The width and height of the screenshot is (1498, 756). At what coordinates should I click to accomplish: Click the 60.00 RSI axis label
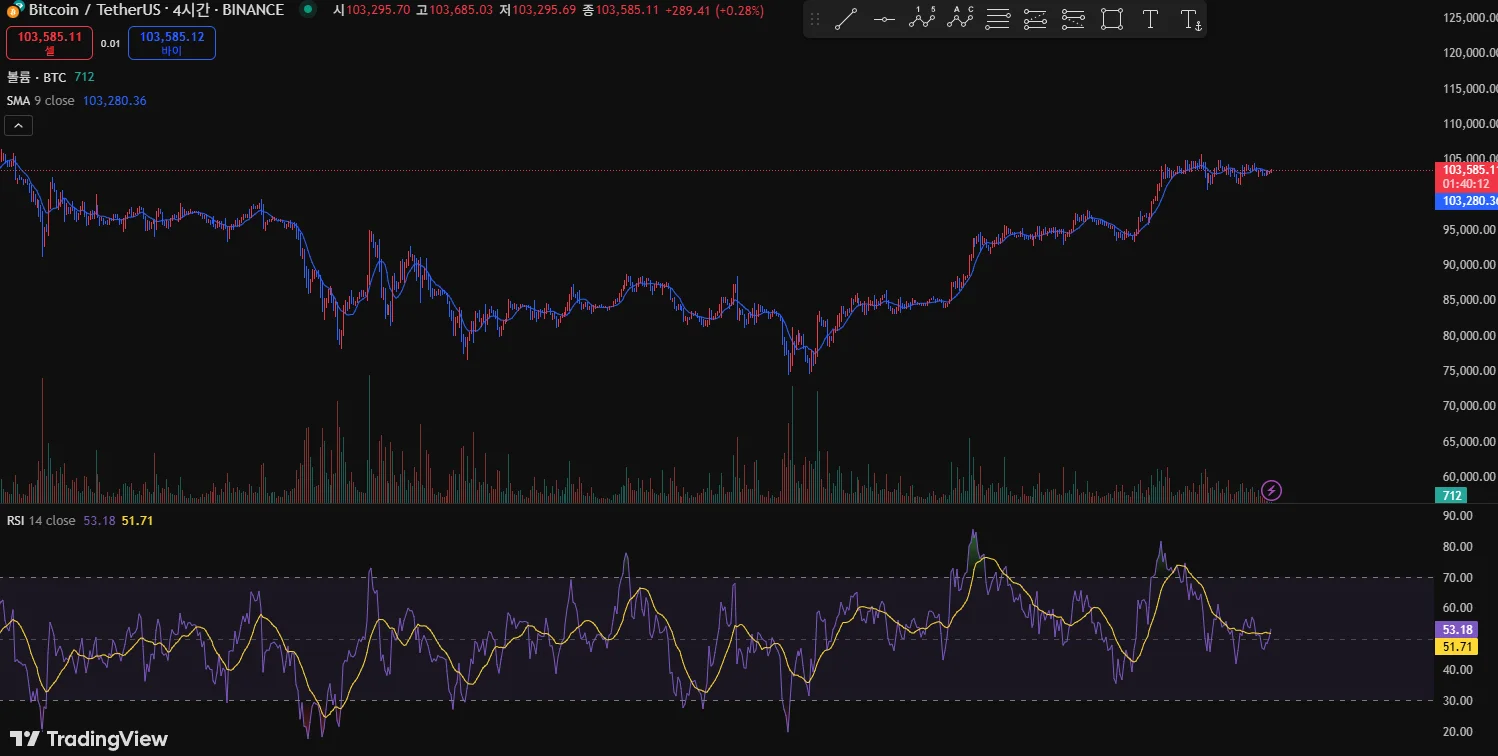click(1456, 608)
